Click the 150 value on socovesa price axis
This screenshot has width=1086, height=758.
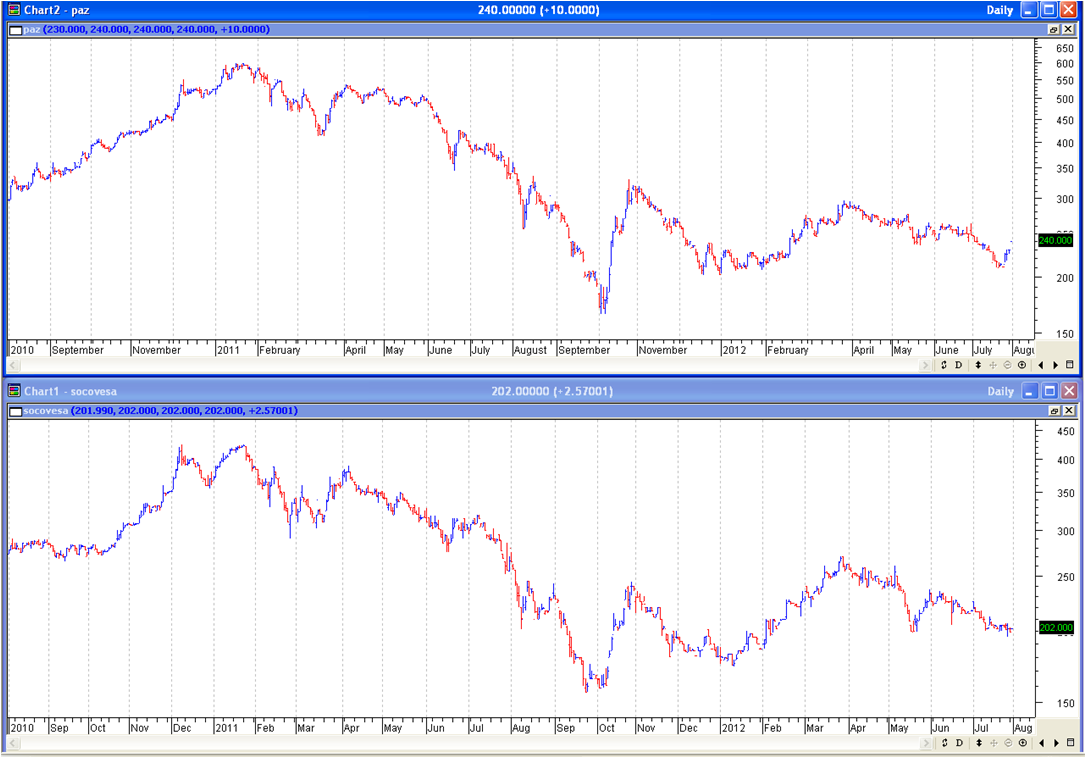pyautogui.click(x=1065, y=703)
